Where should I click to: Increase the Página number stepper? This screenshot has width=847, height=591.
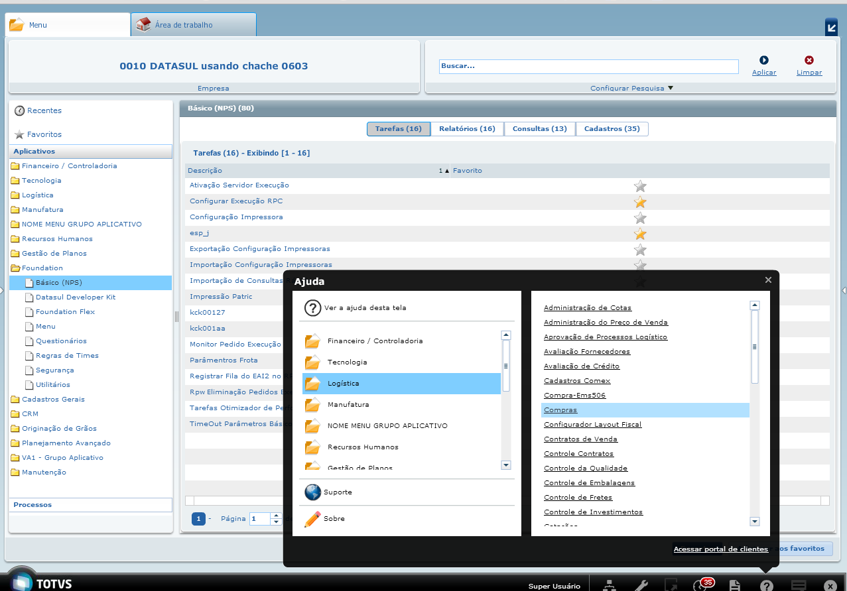[x=276, y=515]
